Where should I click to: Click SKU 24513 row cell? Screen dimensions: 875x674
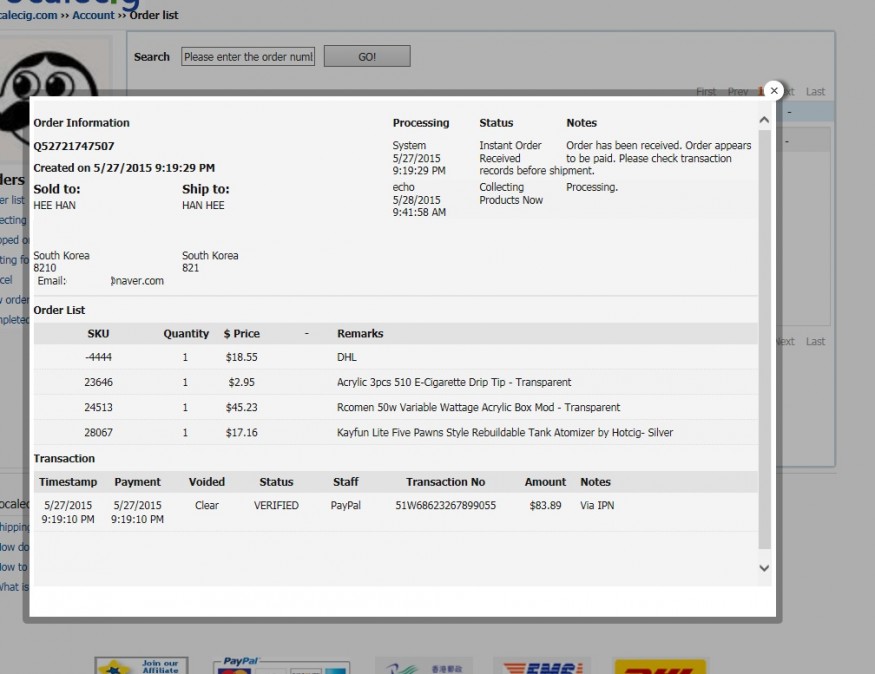(x=98, y=407)
